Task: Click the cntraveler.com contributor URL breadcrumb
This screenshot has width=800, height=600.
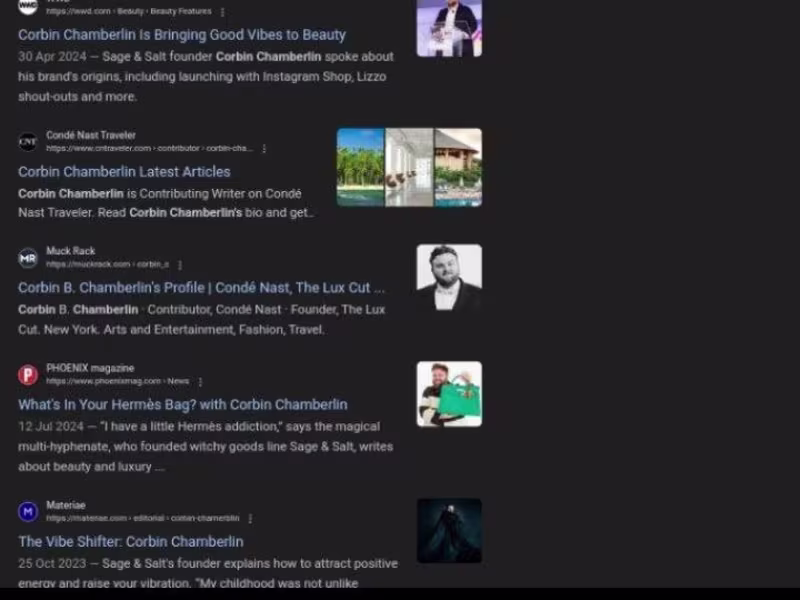Action: pos(149,148)
